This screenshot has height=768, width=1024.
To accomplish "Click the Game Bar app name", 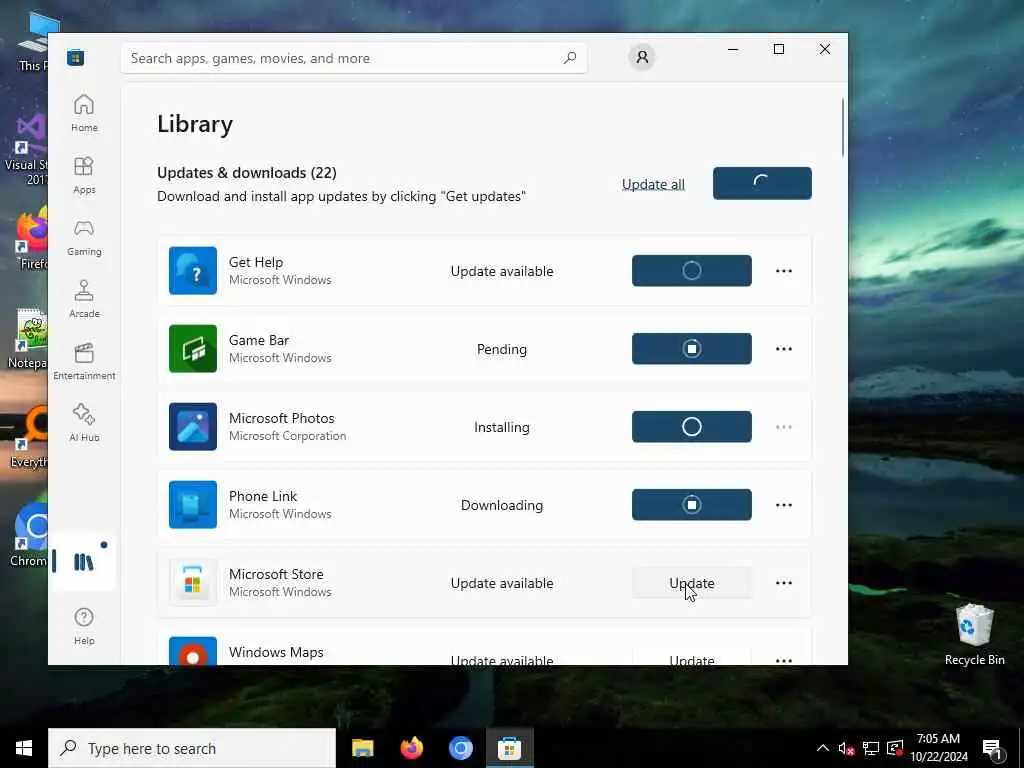I will 259,340.
